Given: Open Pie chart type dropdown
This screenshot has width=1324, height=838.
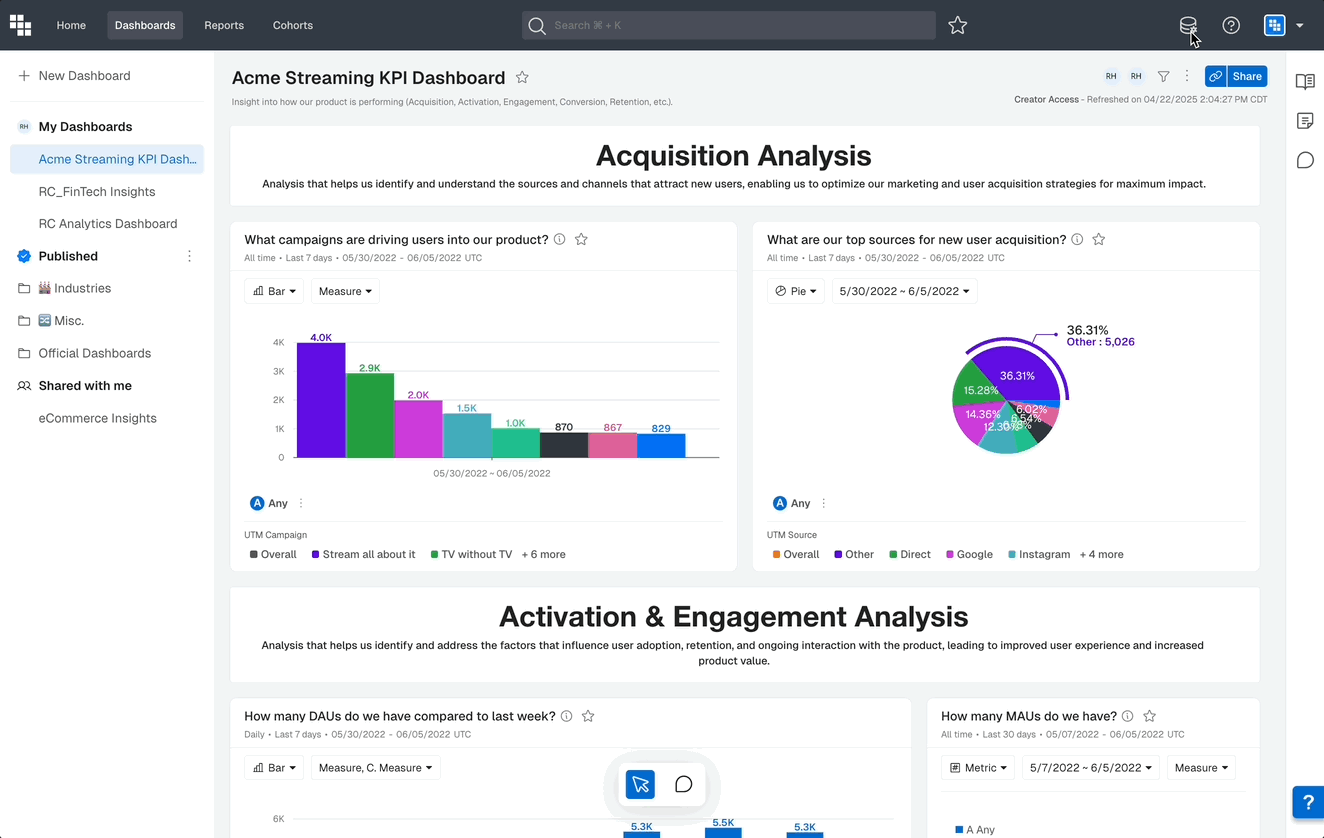Looking at the screenshot, I should pos(795,291).
